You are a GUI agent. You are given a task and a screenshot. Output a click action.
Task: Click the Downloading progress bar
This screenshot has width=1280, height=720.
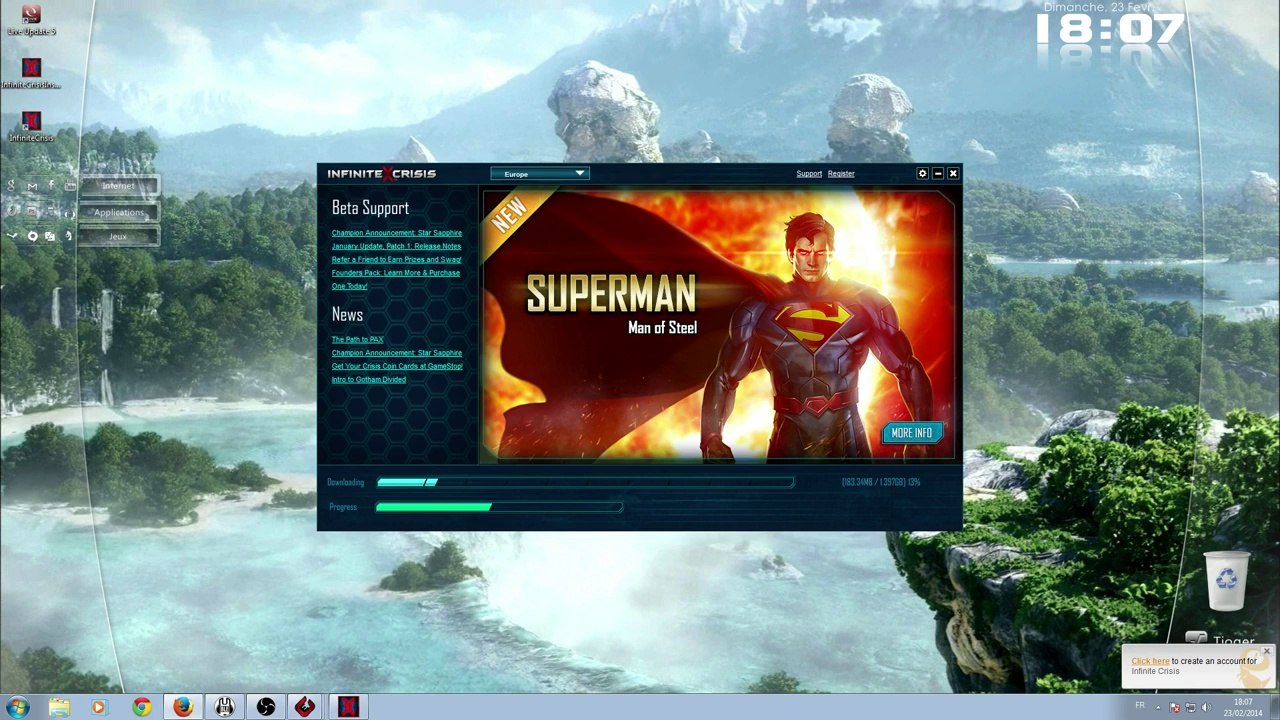[x=585, y=483]
